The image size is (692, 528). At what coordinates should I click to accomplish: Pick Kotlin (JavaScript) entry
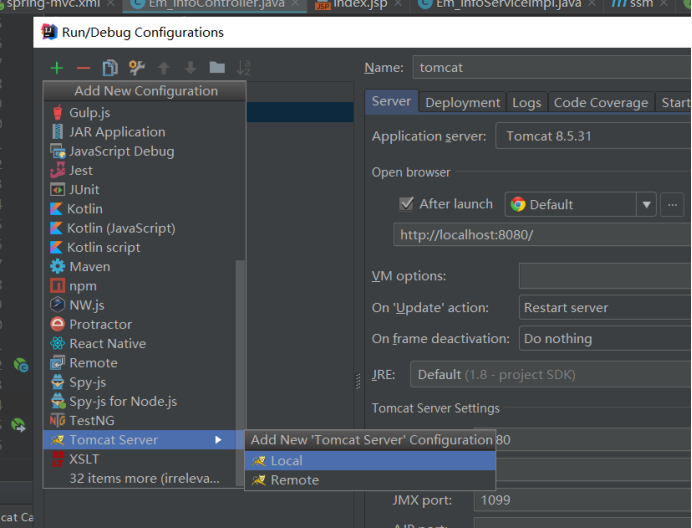click(x=144, y=228)
